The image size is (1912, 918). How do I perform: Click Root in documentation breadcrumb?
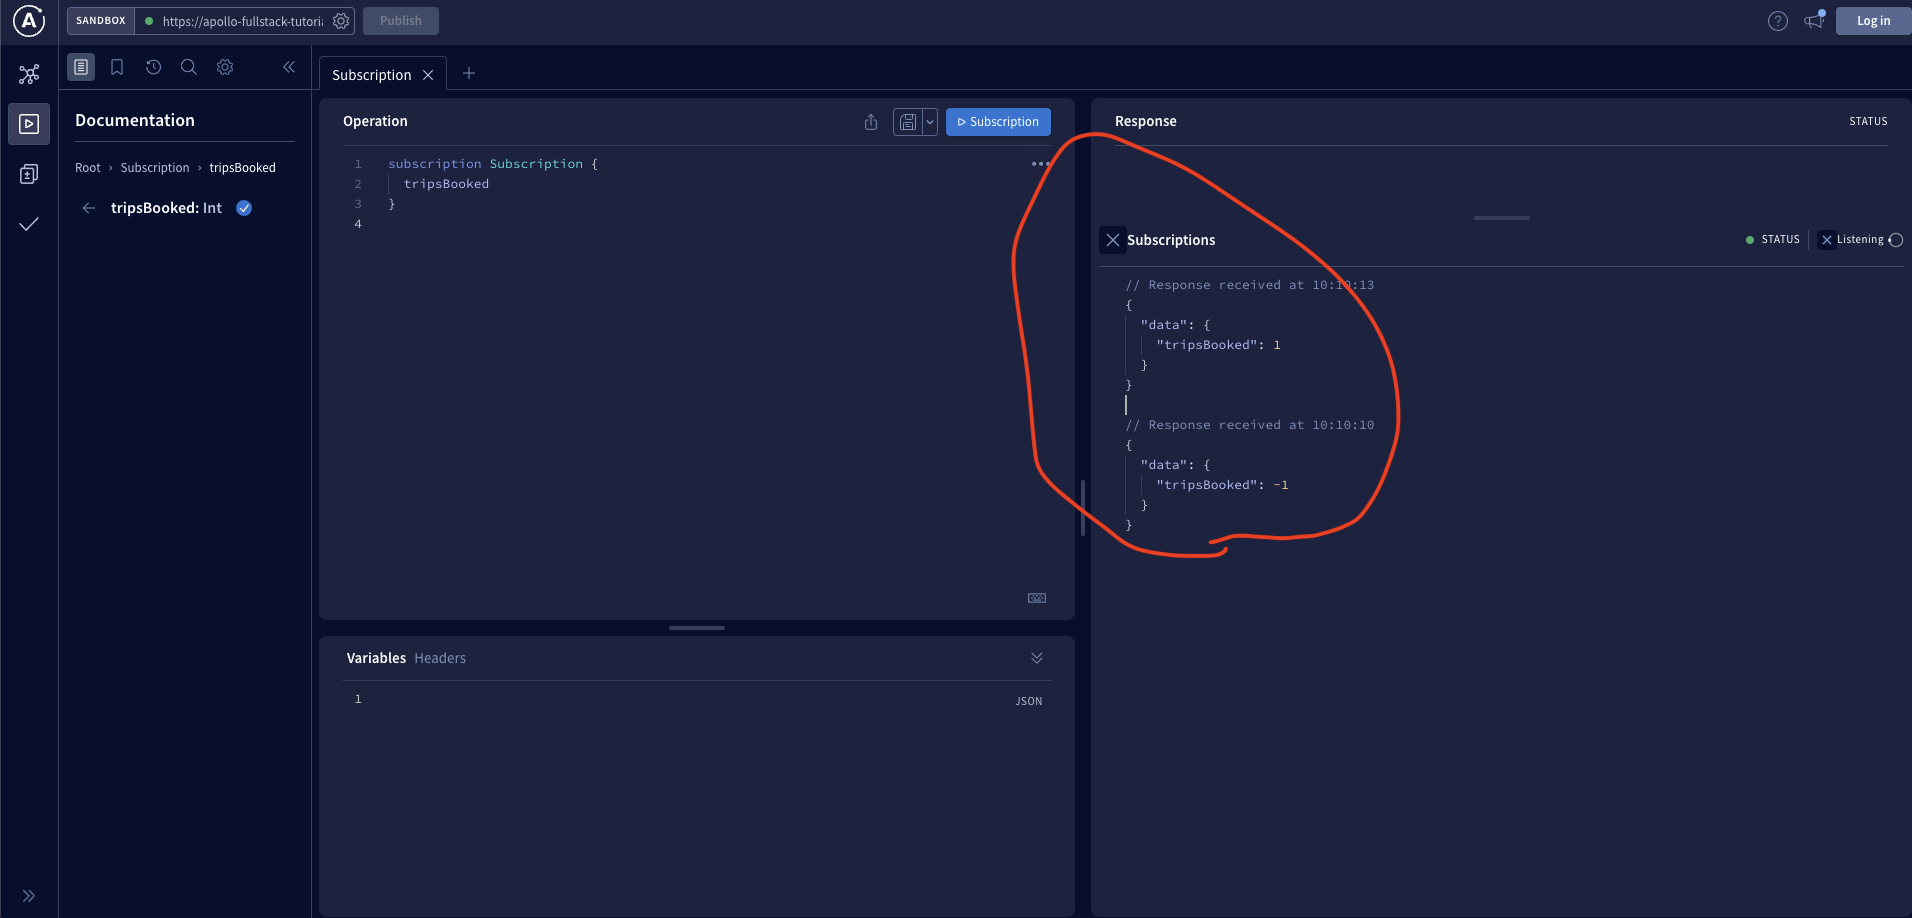click(x=88, y=168)
